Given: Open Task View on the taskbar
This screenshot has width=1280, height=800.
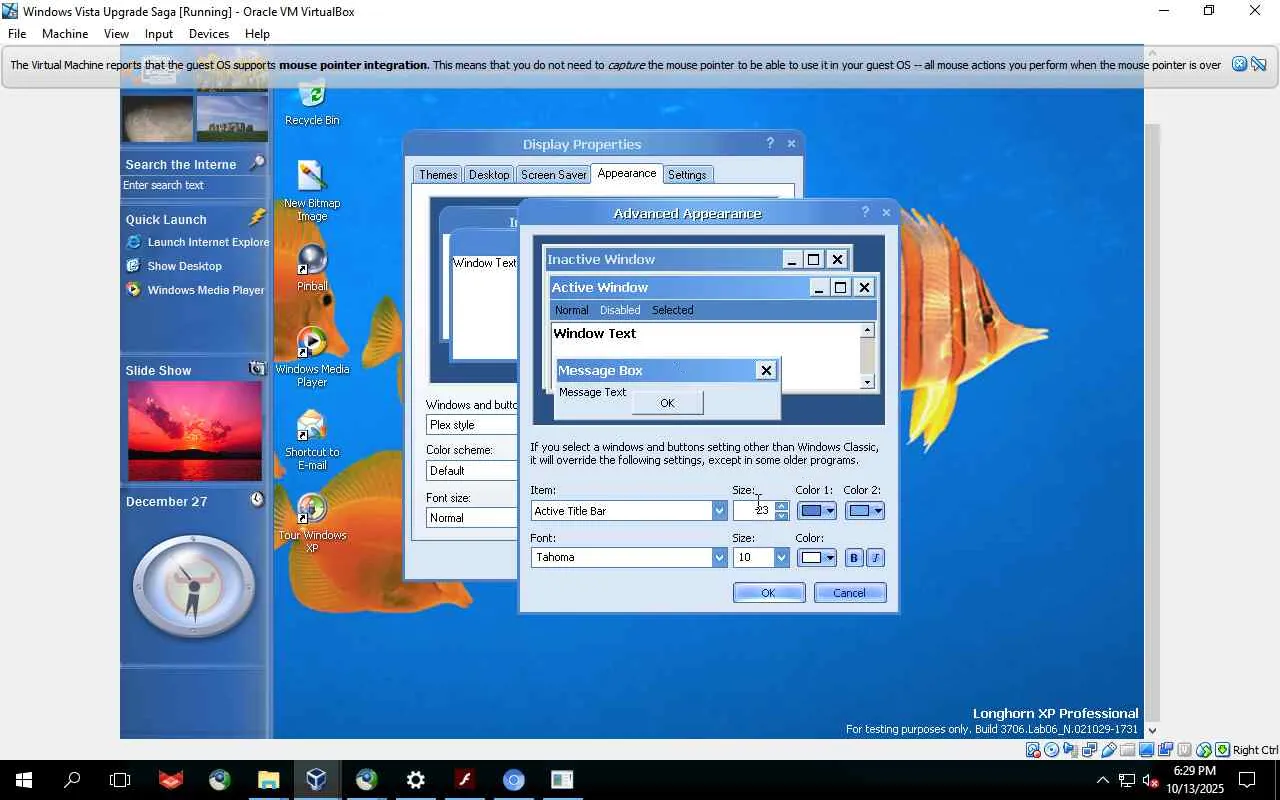Looking at the screenshot, I should point(120,780).
